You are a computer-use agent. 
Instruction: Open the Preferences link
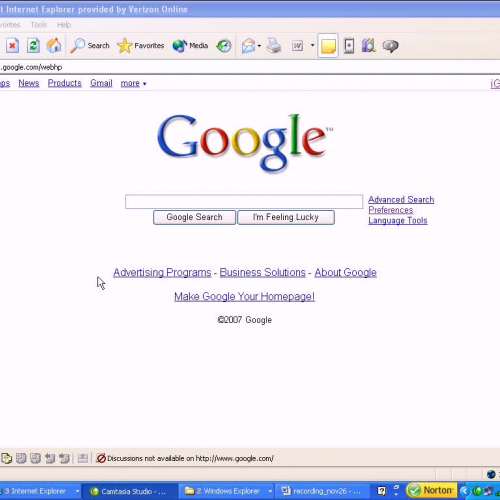(x=391, y=210)
